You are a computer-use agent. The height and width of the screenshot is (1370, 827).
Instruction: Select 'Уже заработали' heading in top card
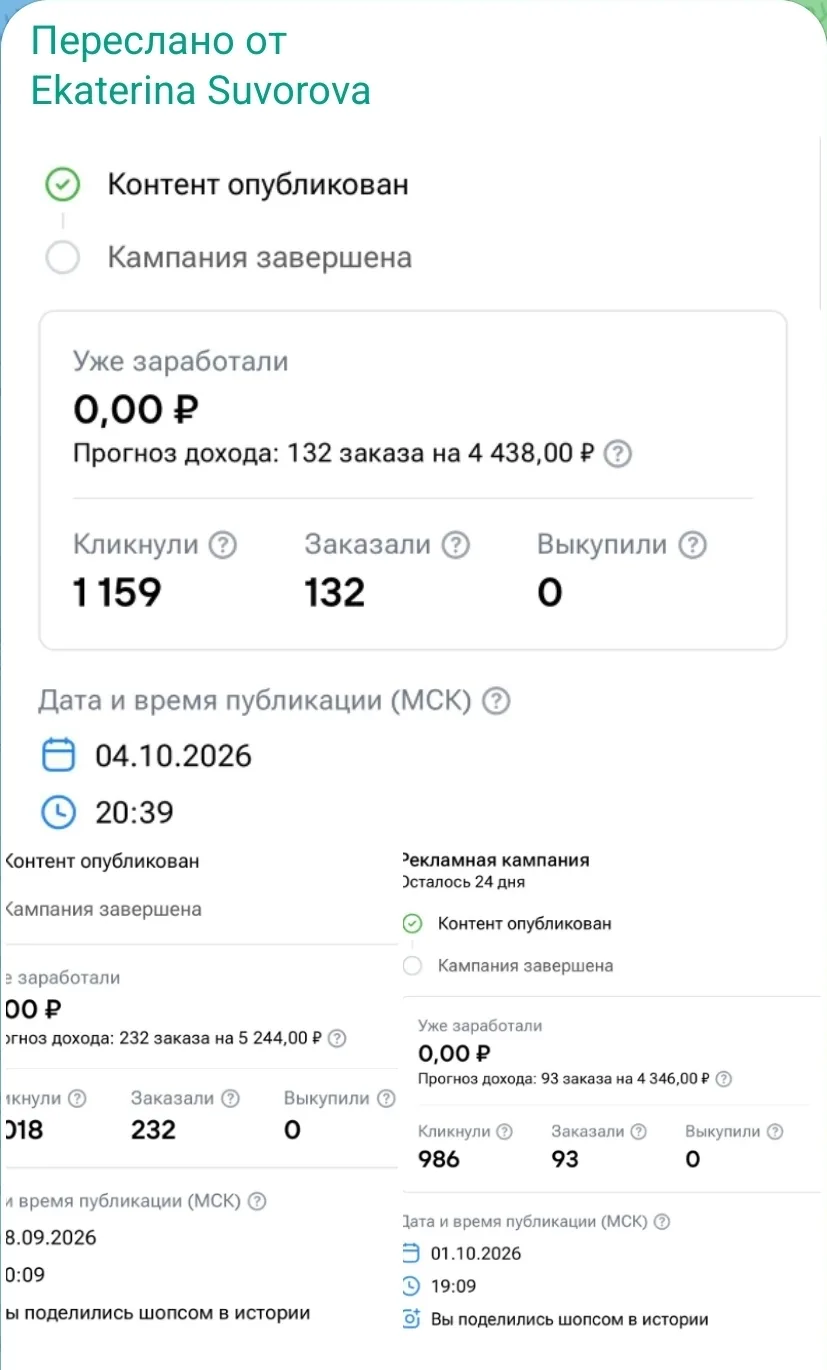181,362
